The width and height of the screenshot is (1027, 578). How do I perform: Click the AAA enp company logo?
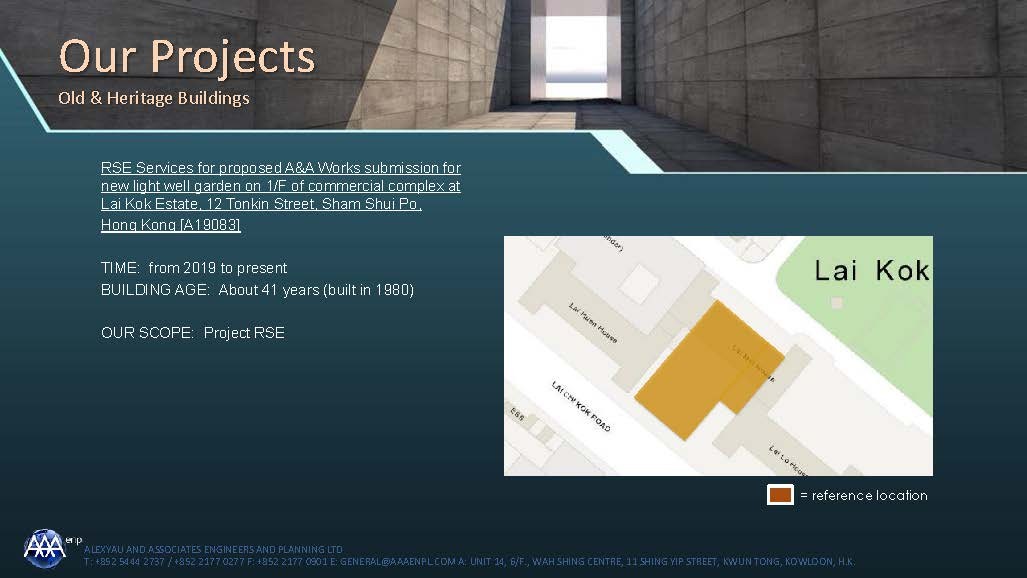coord(45,548)
